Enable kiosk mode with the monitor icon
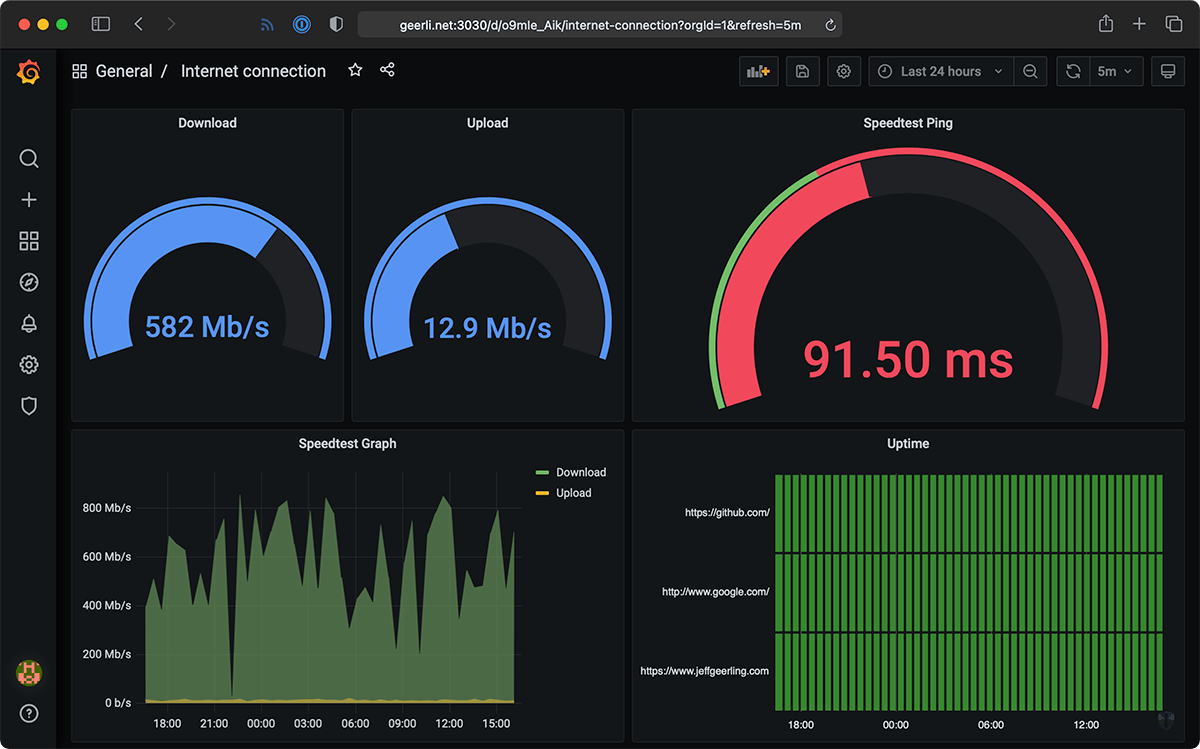The height and width of the screenshot is (749, 1200). (x=1167, y=71)
